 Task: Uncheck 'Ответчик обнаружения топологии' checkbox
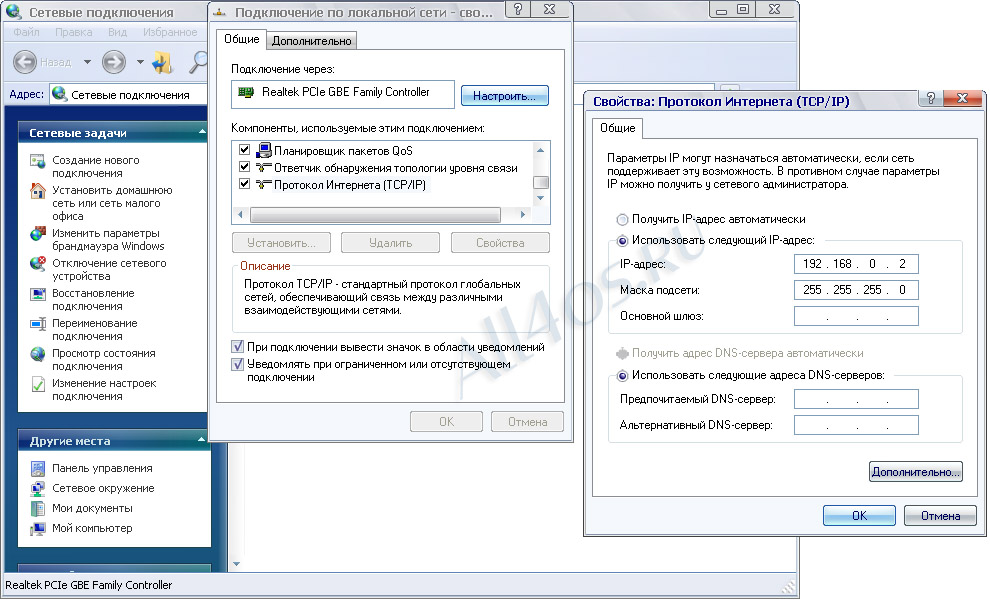pos(244,167)
